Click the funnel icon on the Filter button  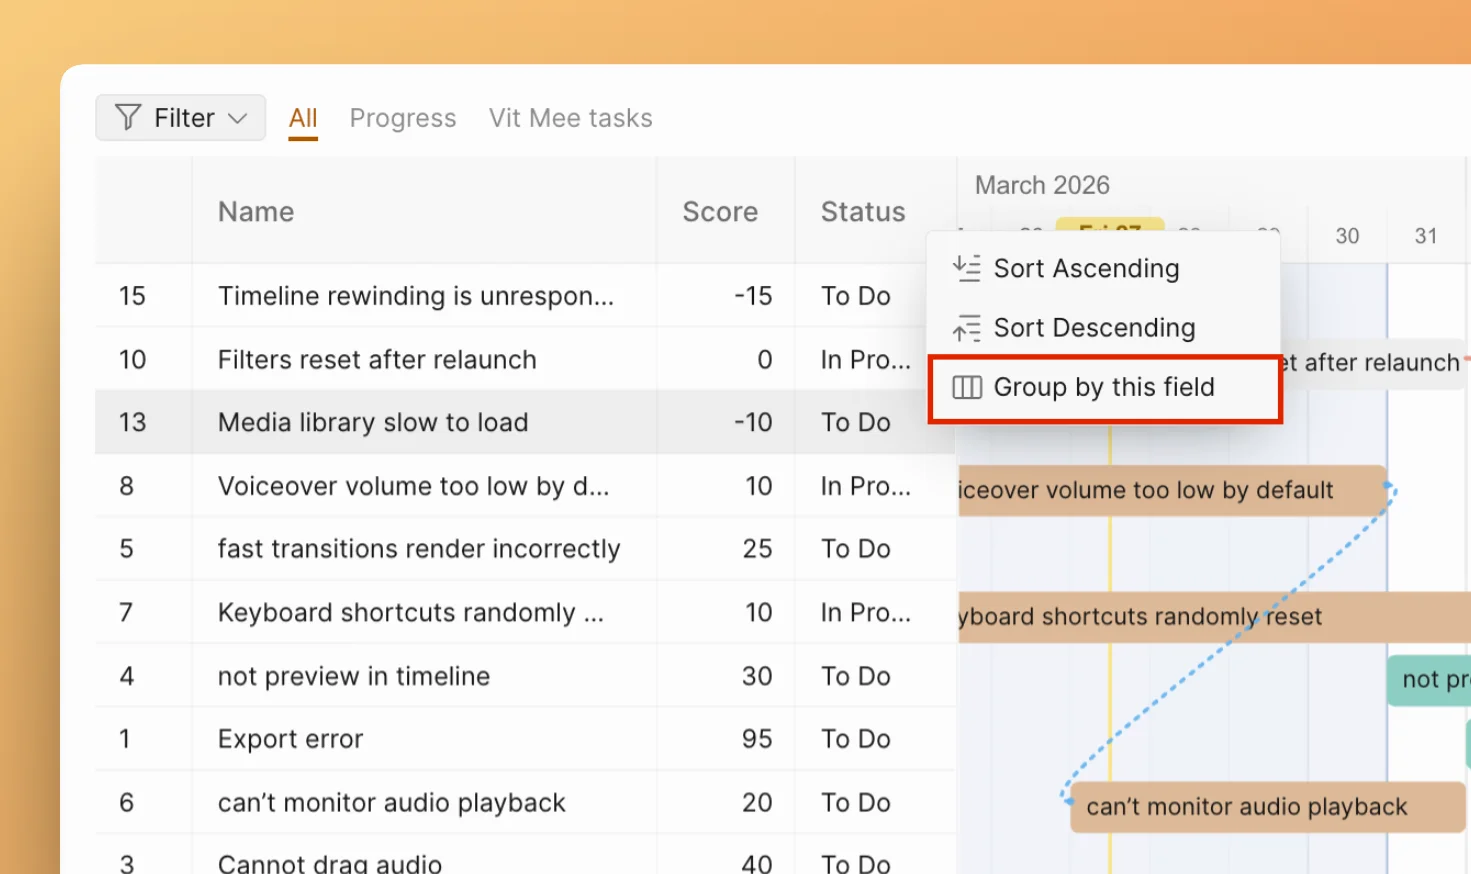coord(127,117)
